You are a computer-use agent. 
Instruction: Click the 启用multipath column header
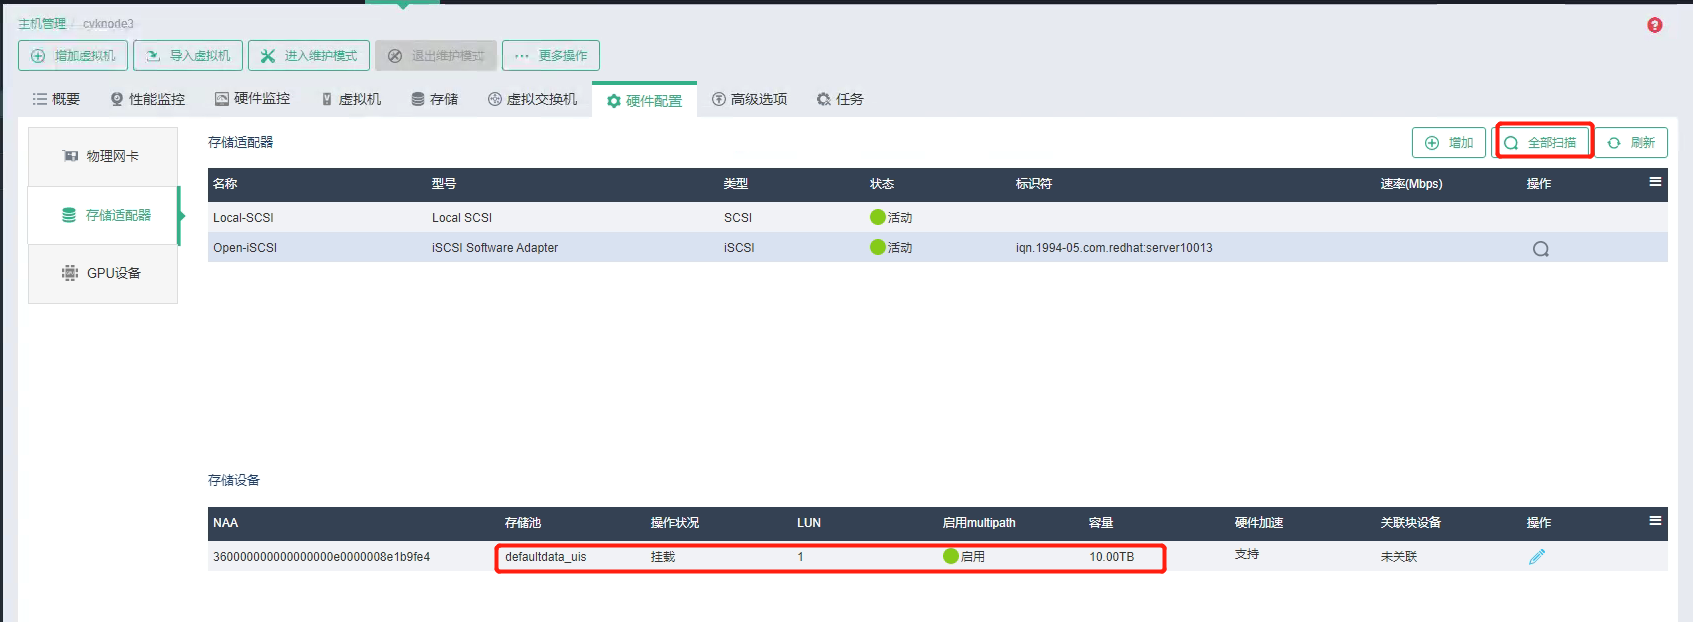pos(979,523)
